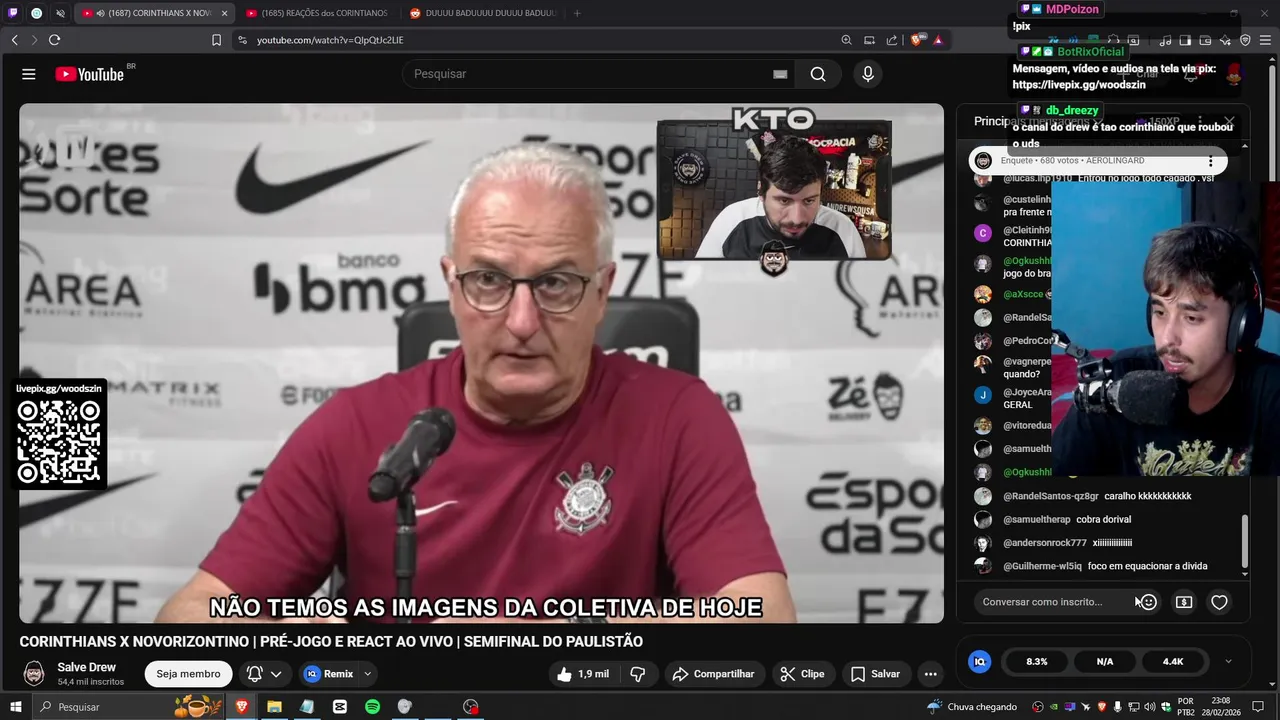Viewport: 1280px width, 720px height.
Task: Open File Explorer from the taskbar
Action: [x=274, y=707]
